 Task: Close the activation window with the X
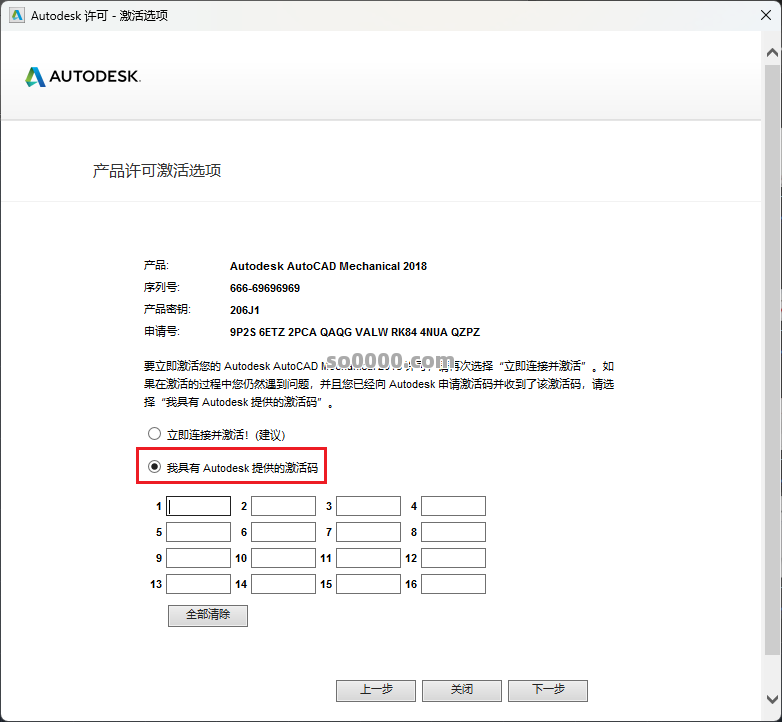(x=757, y=15)
